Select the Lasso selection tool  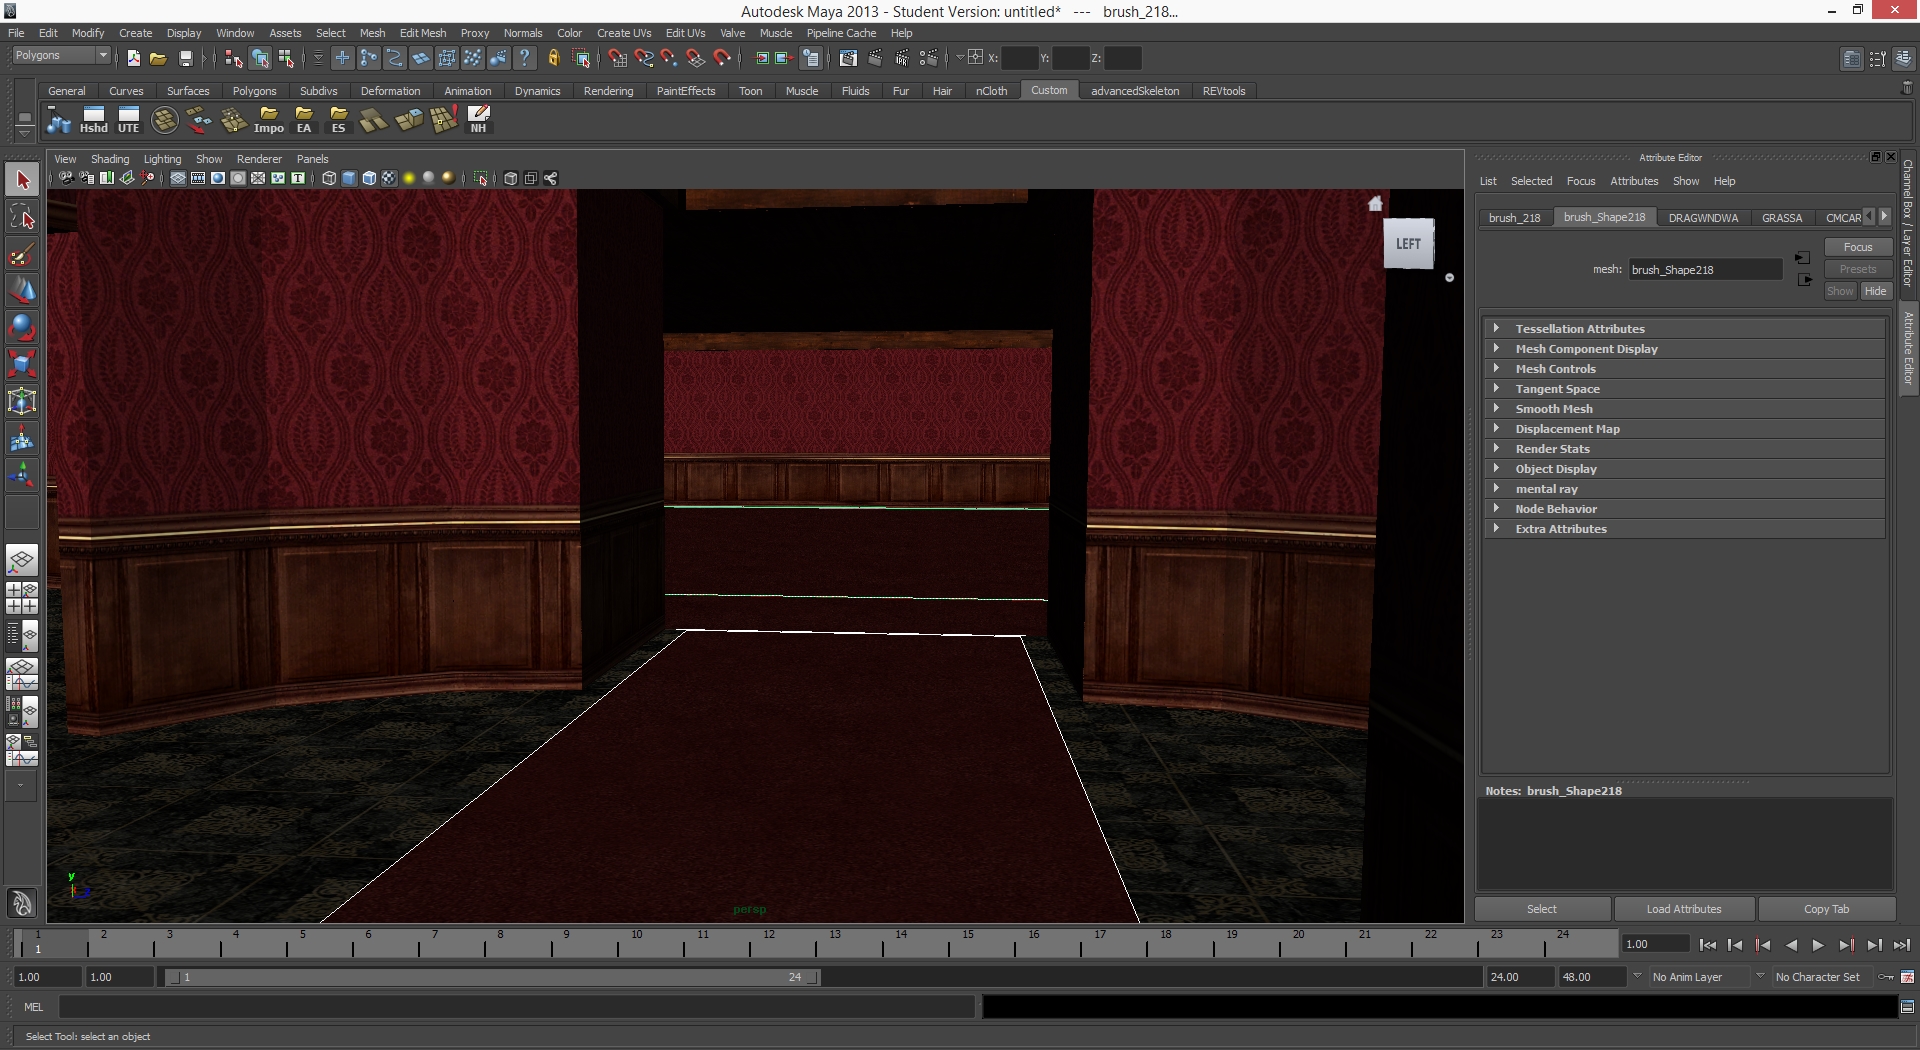tap(22, 217)
